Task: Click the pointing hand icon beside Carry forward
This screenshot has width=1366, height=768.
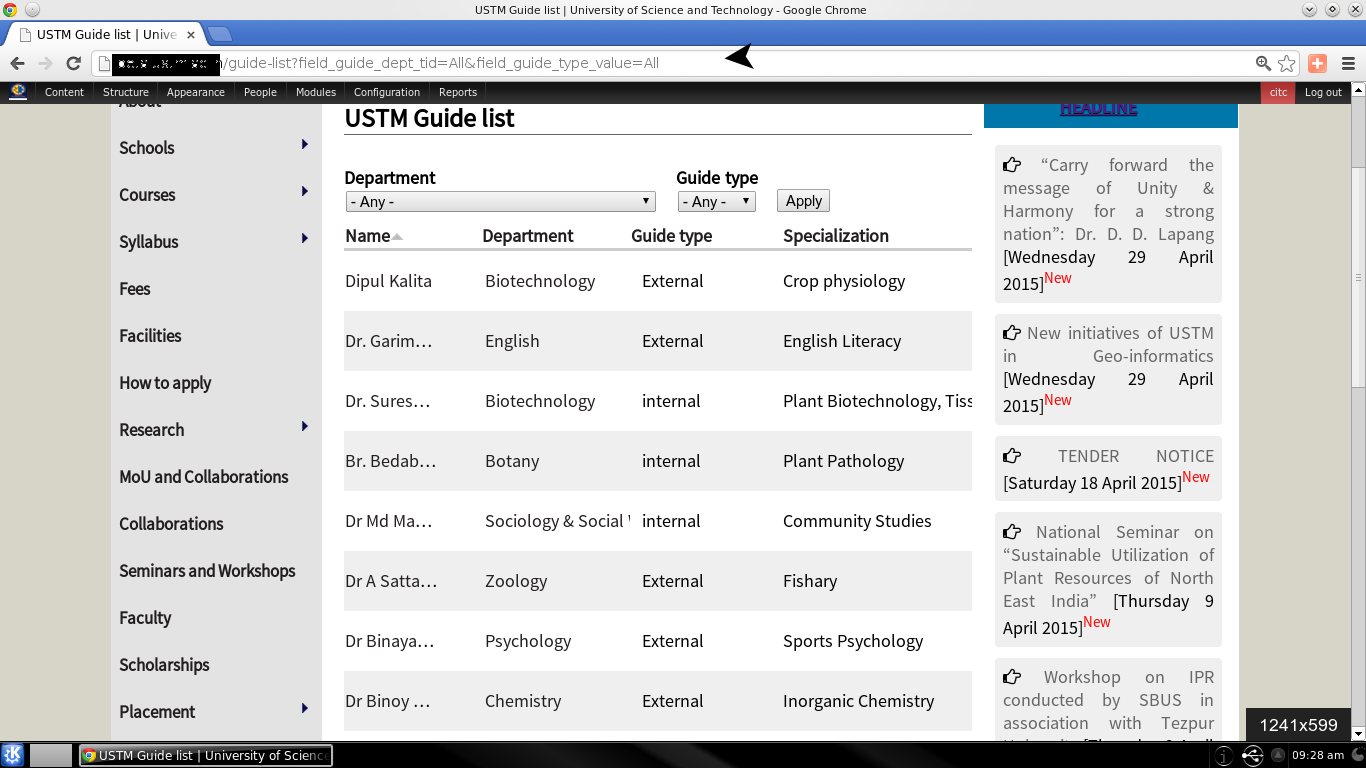Action: coord(1012,165)
